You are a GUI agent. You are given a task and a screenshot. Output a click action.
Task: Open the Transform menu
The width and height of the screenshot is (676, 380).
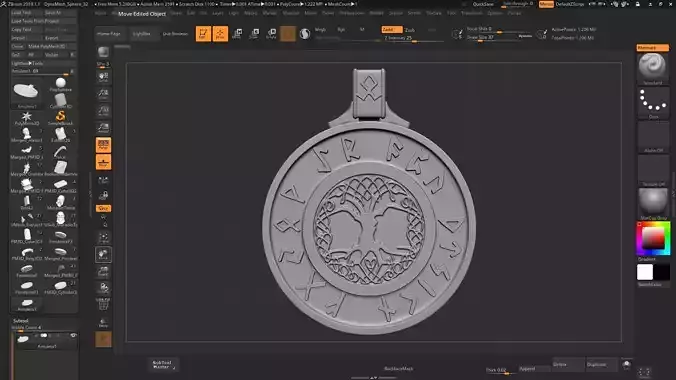[472, 13]
